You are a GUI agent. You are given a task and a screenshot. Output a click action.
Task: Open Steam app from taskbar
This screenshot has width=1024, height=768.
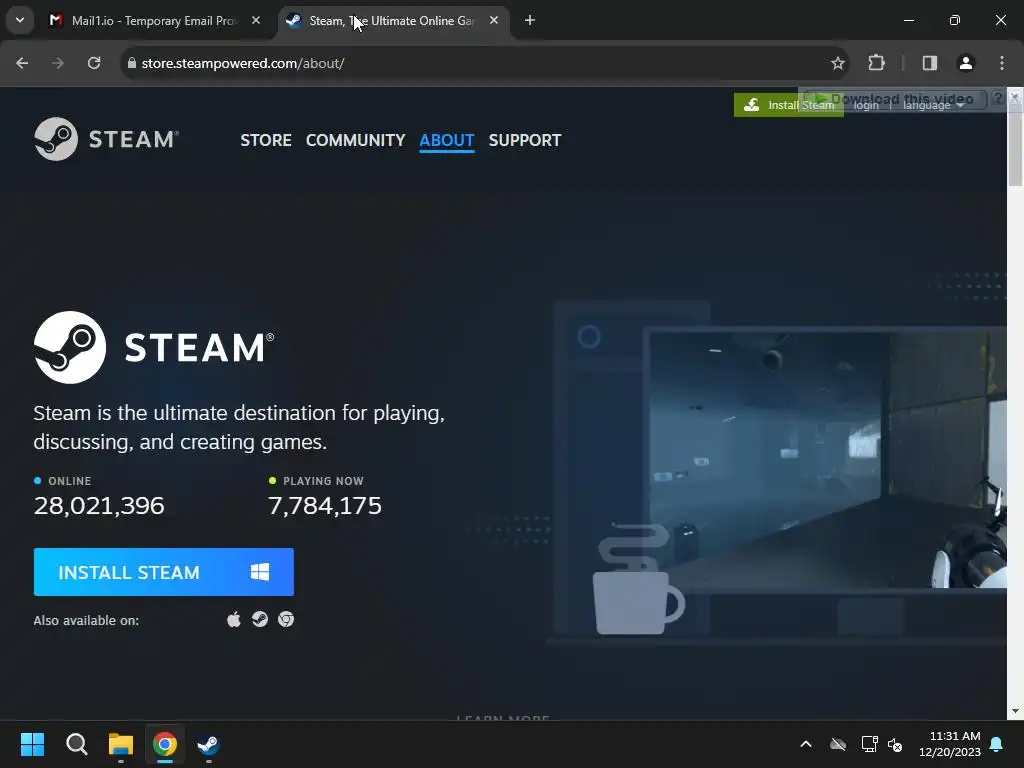[208, 744]
